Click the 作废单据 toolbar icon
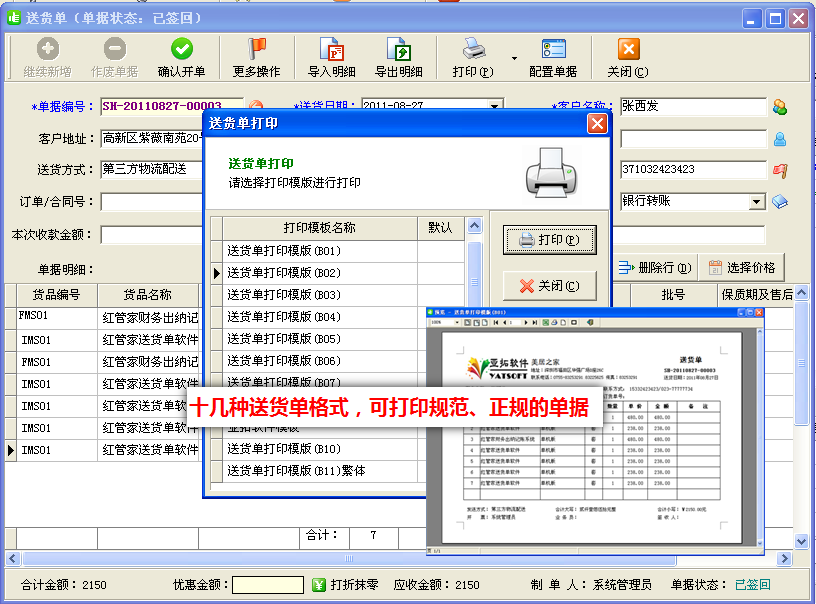816x604 pixels. 114,49
